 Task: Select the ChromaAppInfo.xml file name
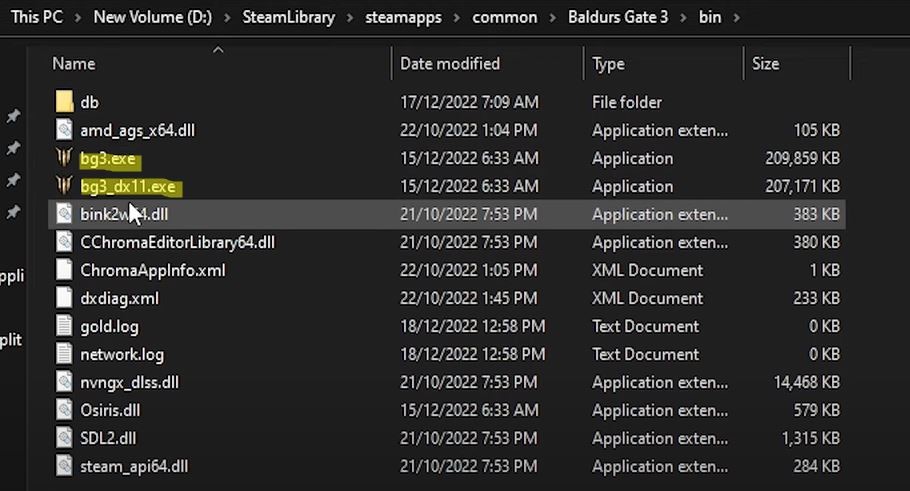click(x=153, y=270)
